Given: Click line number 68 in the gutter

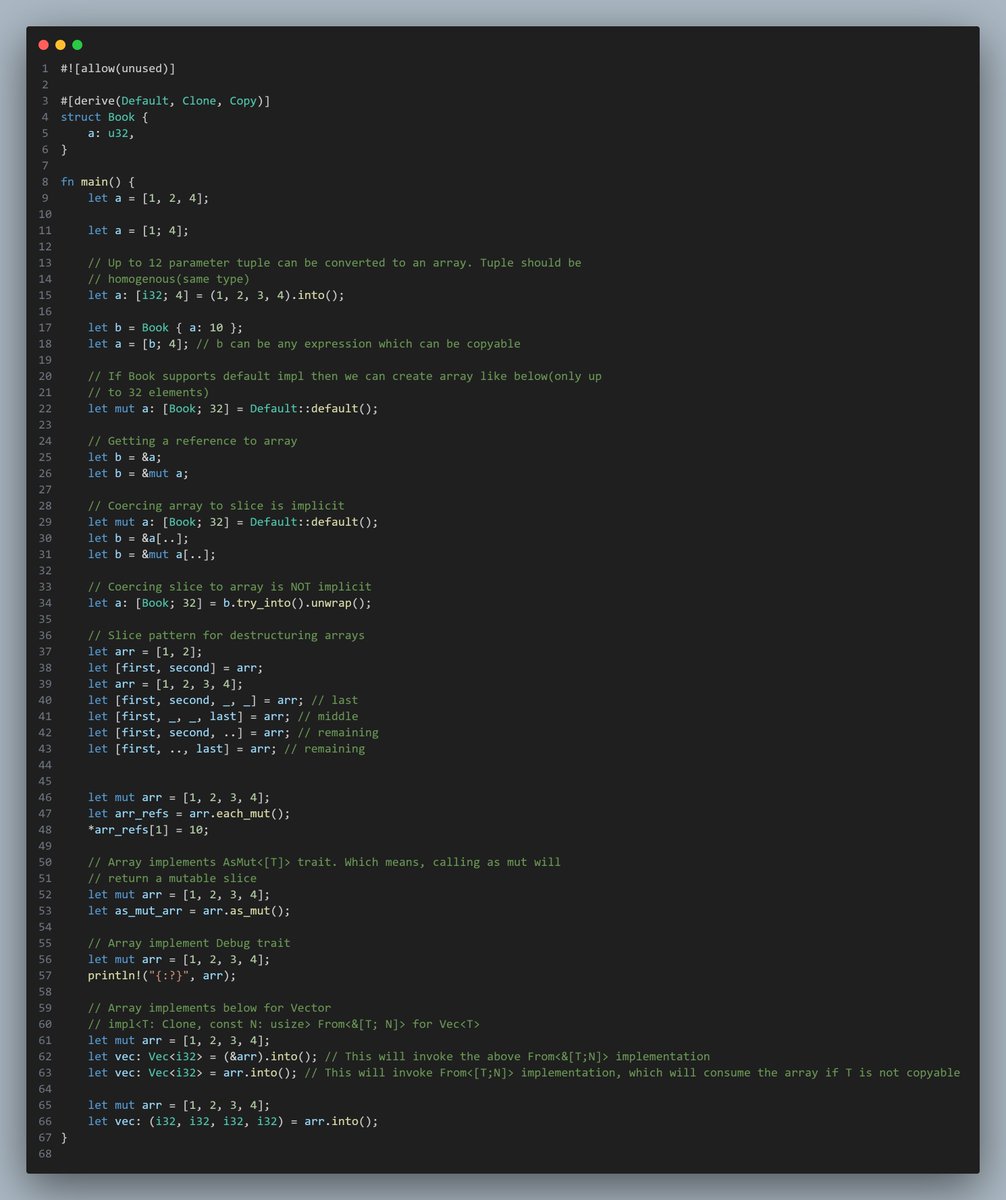Looking at the screenshot, I should click(x=43, y=1154).
